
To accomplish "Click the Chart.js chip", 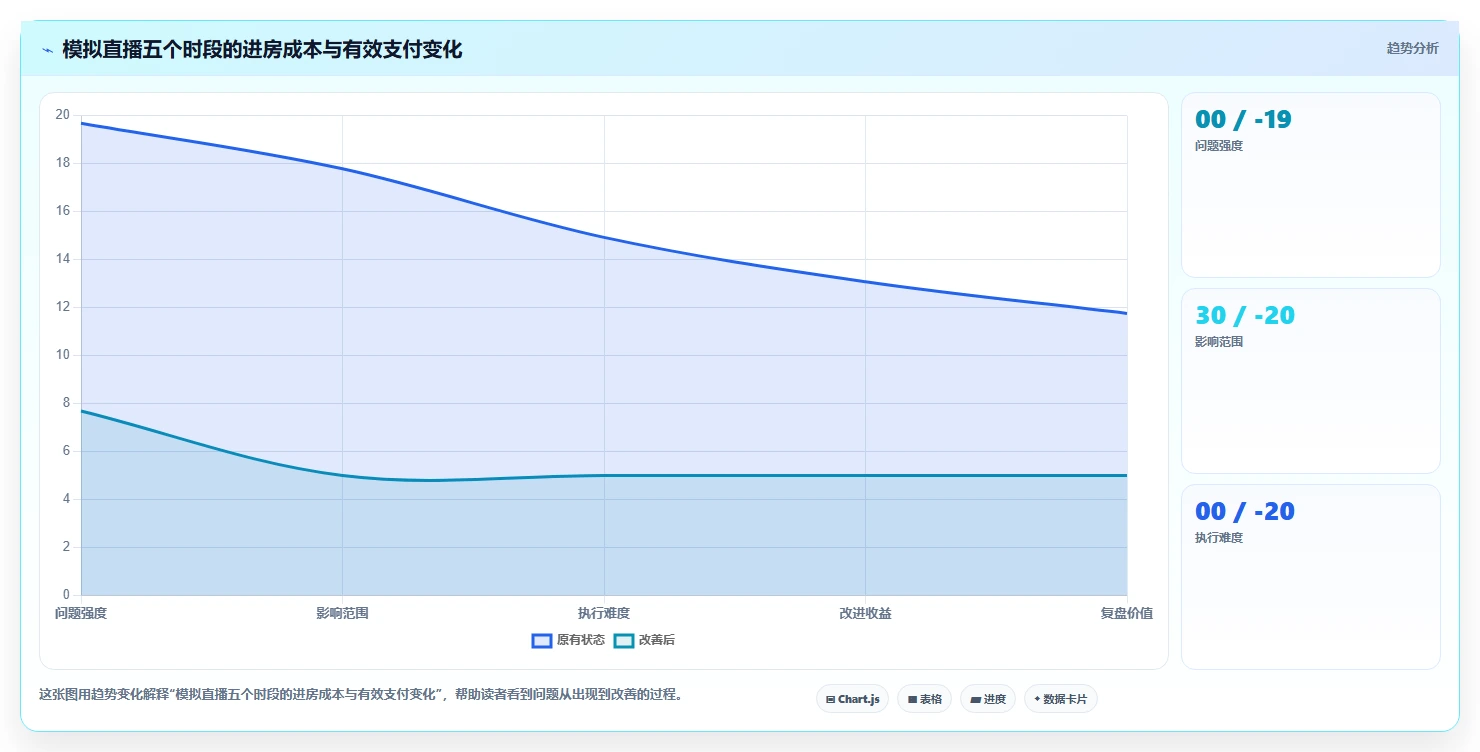I will (852, 699).
